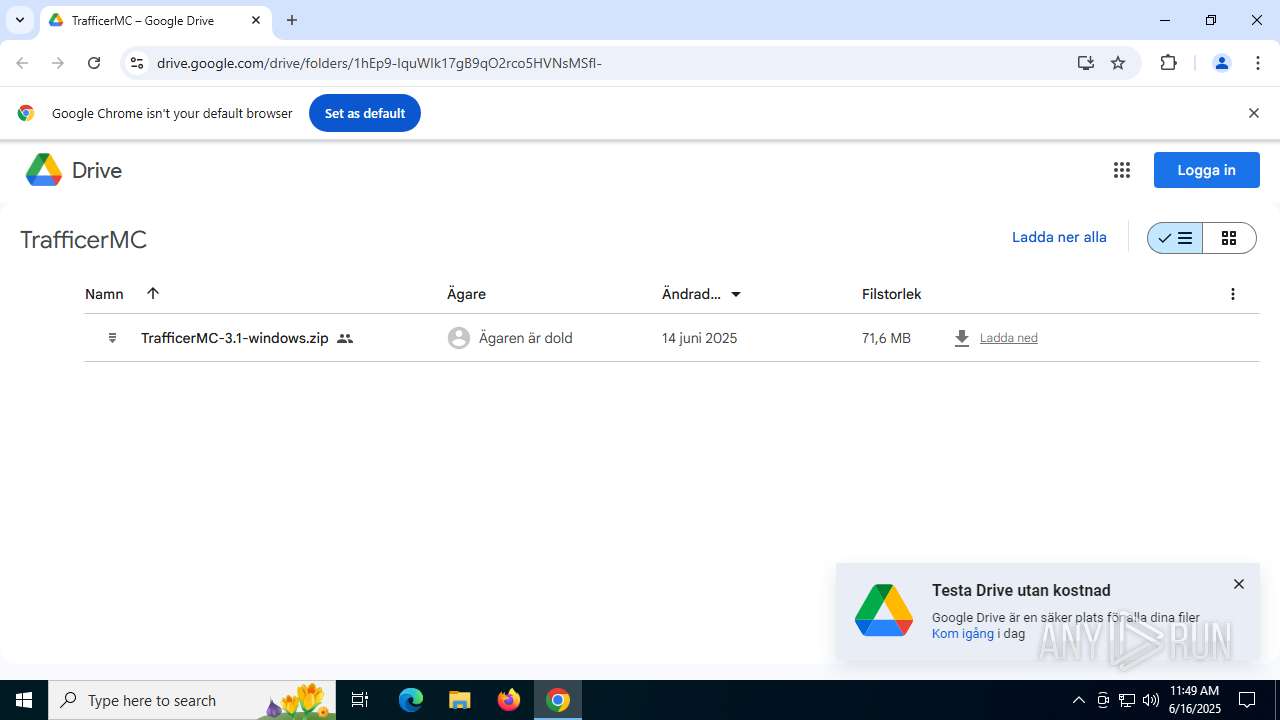The width and height of the screenshot is (1280, 720).
Task: Switch to grid layout view
Action: [x=1229, y=238]
